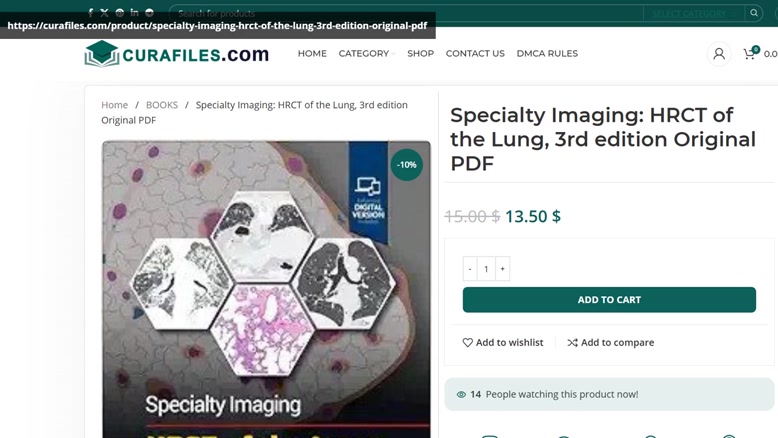The width and height of the screenshot is (778, 438).
Task: Click the compare arrows icon
Action: tap(572, 343)
